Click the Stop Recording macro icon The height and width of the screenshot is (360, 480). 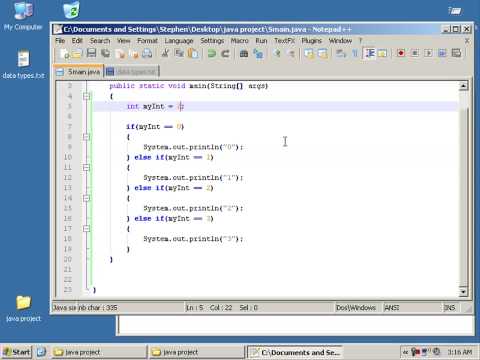pos(415,53)
